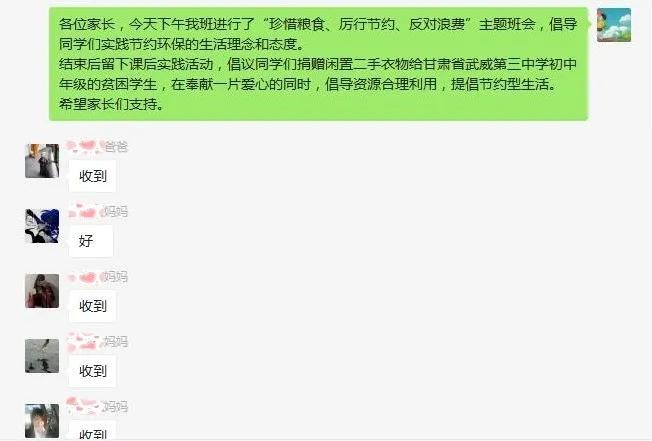Select the green class-meeting announcement bubble
The width and height of the screenshot is (652, 441).
click(x=319, y=64)
